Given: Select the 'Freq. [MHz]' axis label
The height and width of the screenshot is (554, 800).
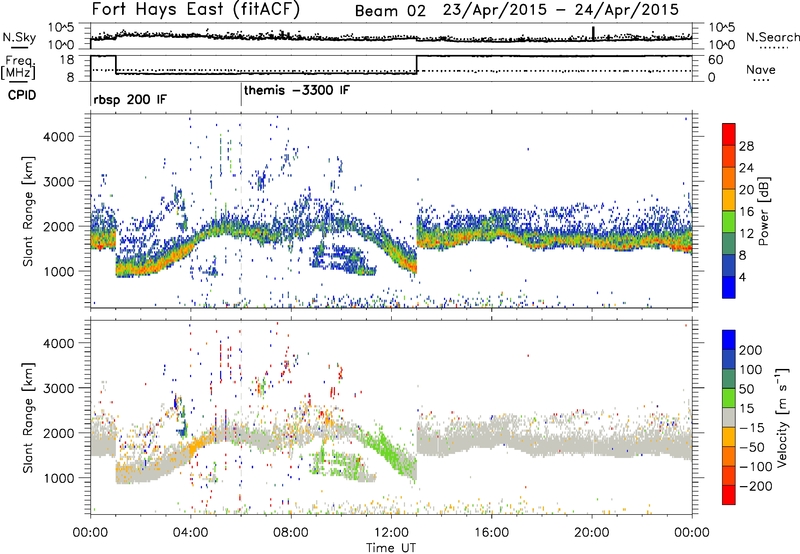Looking at the screenshot, I should click(x=19, y=67).
